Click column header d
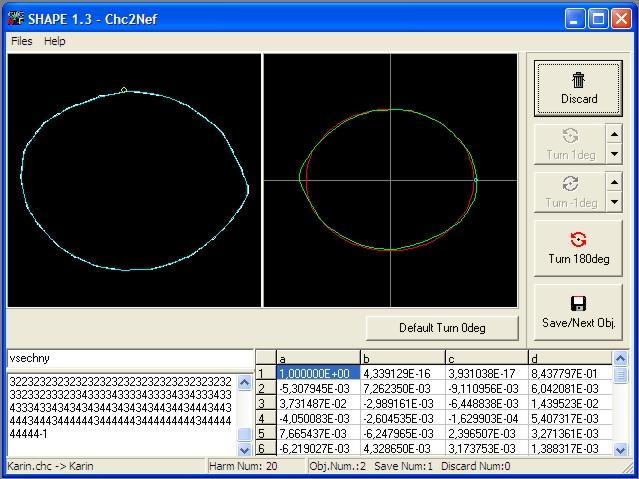639x479 pixels. click(x=571, y=358)
